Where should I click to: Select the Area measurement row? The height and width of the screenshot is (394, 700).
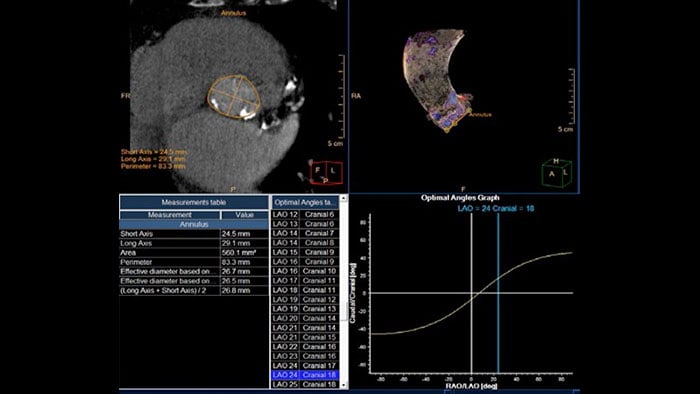tap(194, 253)
